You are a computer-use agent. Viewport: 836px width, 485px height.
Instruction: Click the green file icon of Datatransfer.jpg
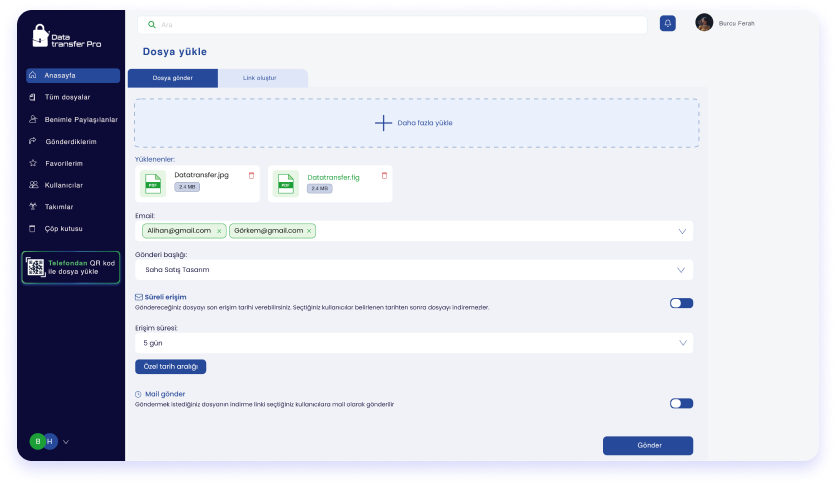coord(153,184)
